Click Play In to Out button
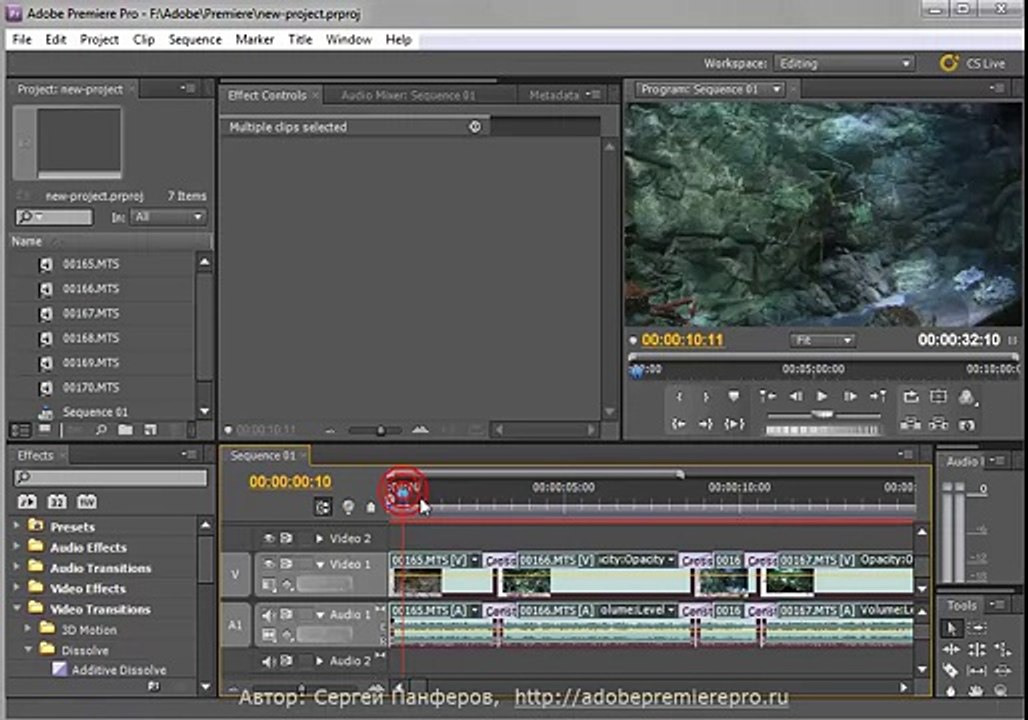The height and width of the screenshot is (720, 1028). 734,424
